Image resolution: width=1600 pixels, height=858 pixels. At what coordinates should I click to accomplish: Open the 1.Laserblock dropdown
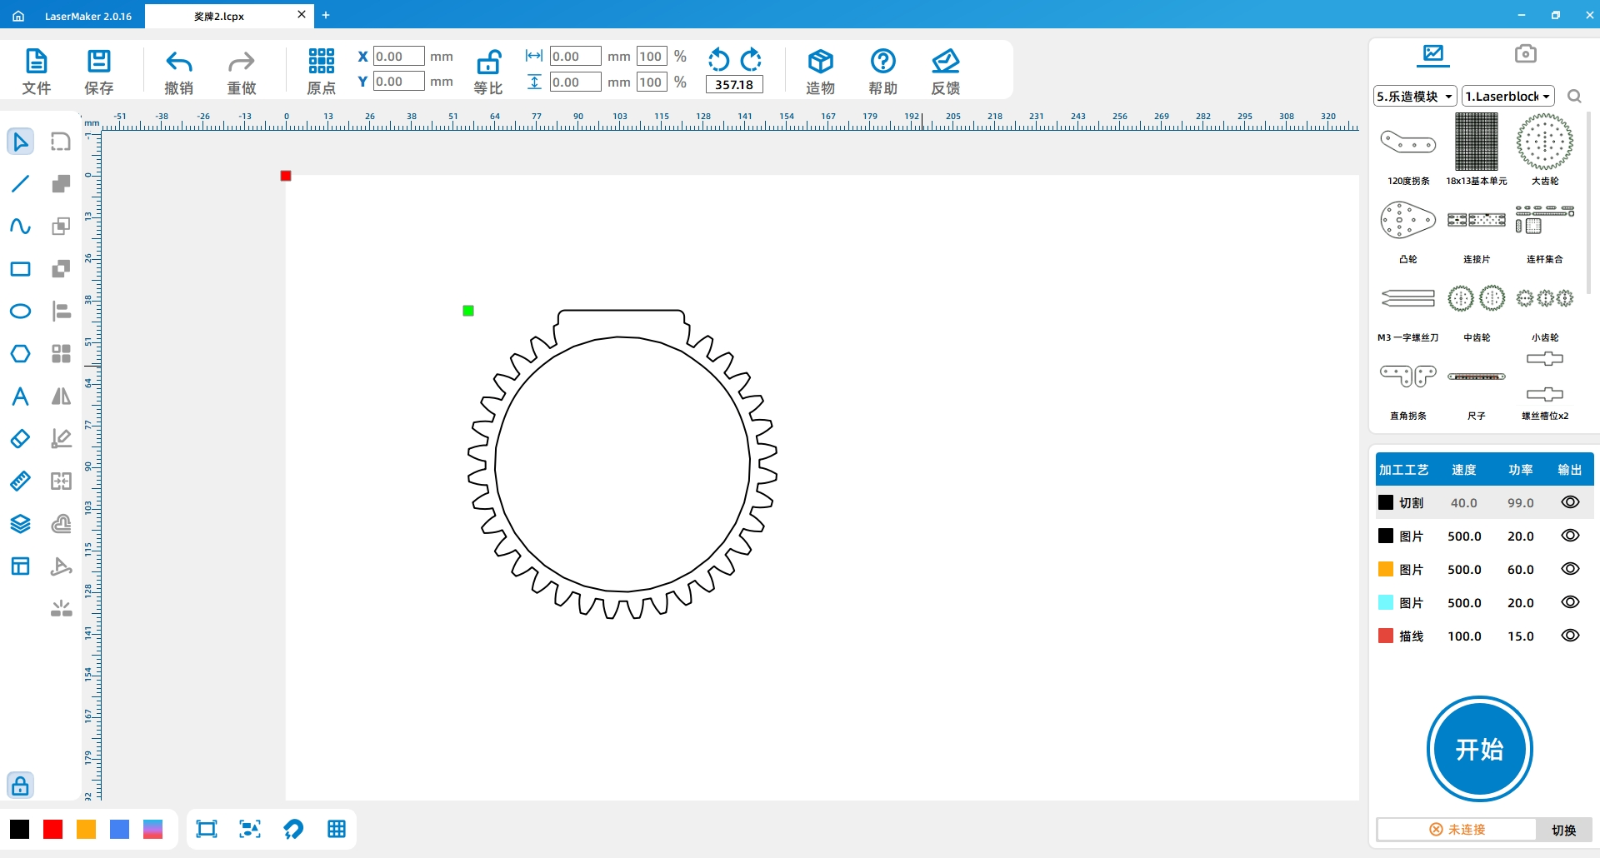coord(1507,96)
